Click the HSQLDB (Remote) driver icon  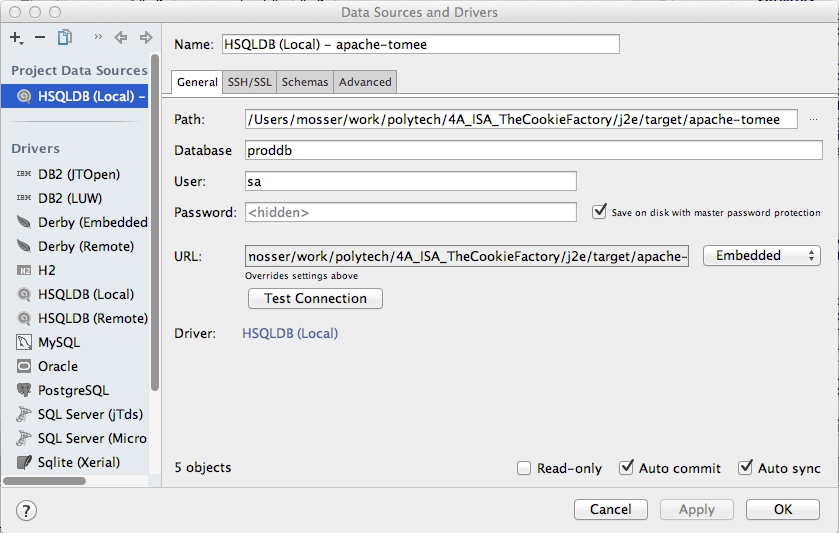click(24, 318)
